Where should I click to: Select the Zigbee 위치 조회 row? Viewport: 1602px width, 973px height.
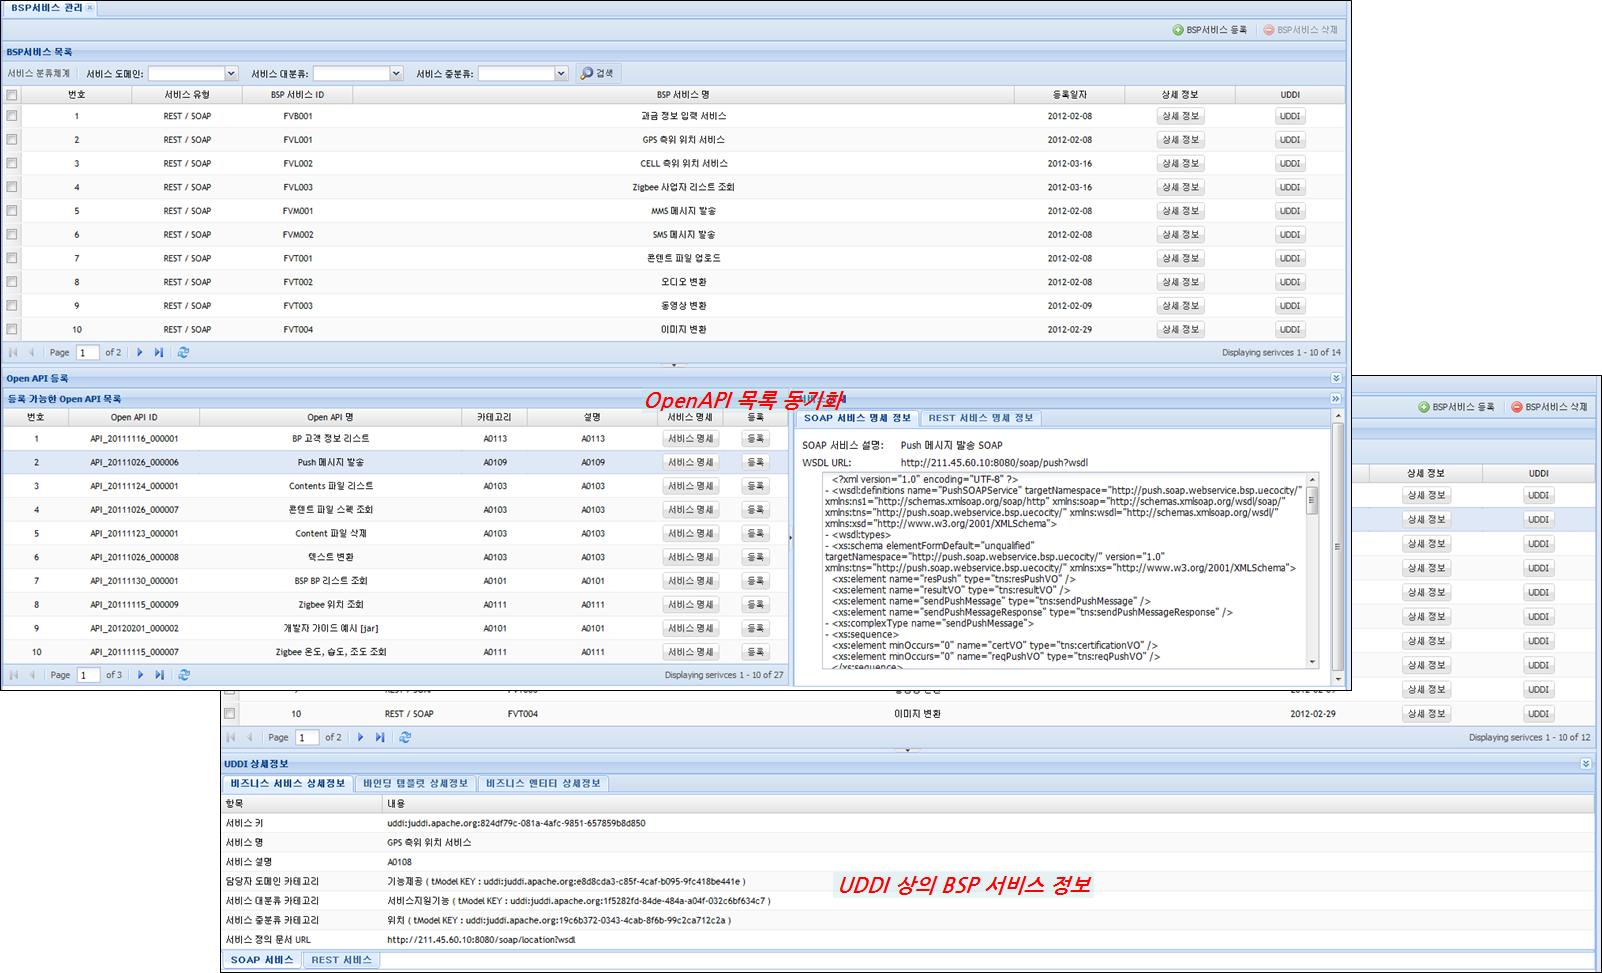[395, 604]
